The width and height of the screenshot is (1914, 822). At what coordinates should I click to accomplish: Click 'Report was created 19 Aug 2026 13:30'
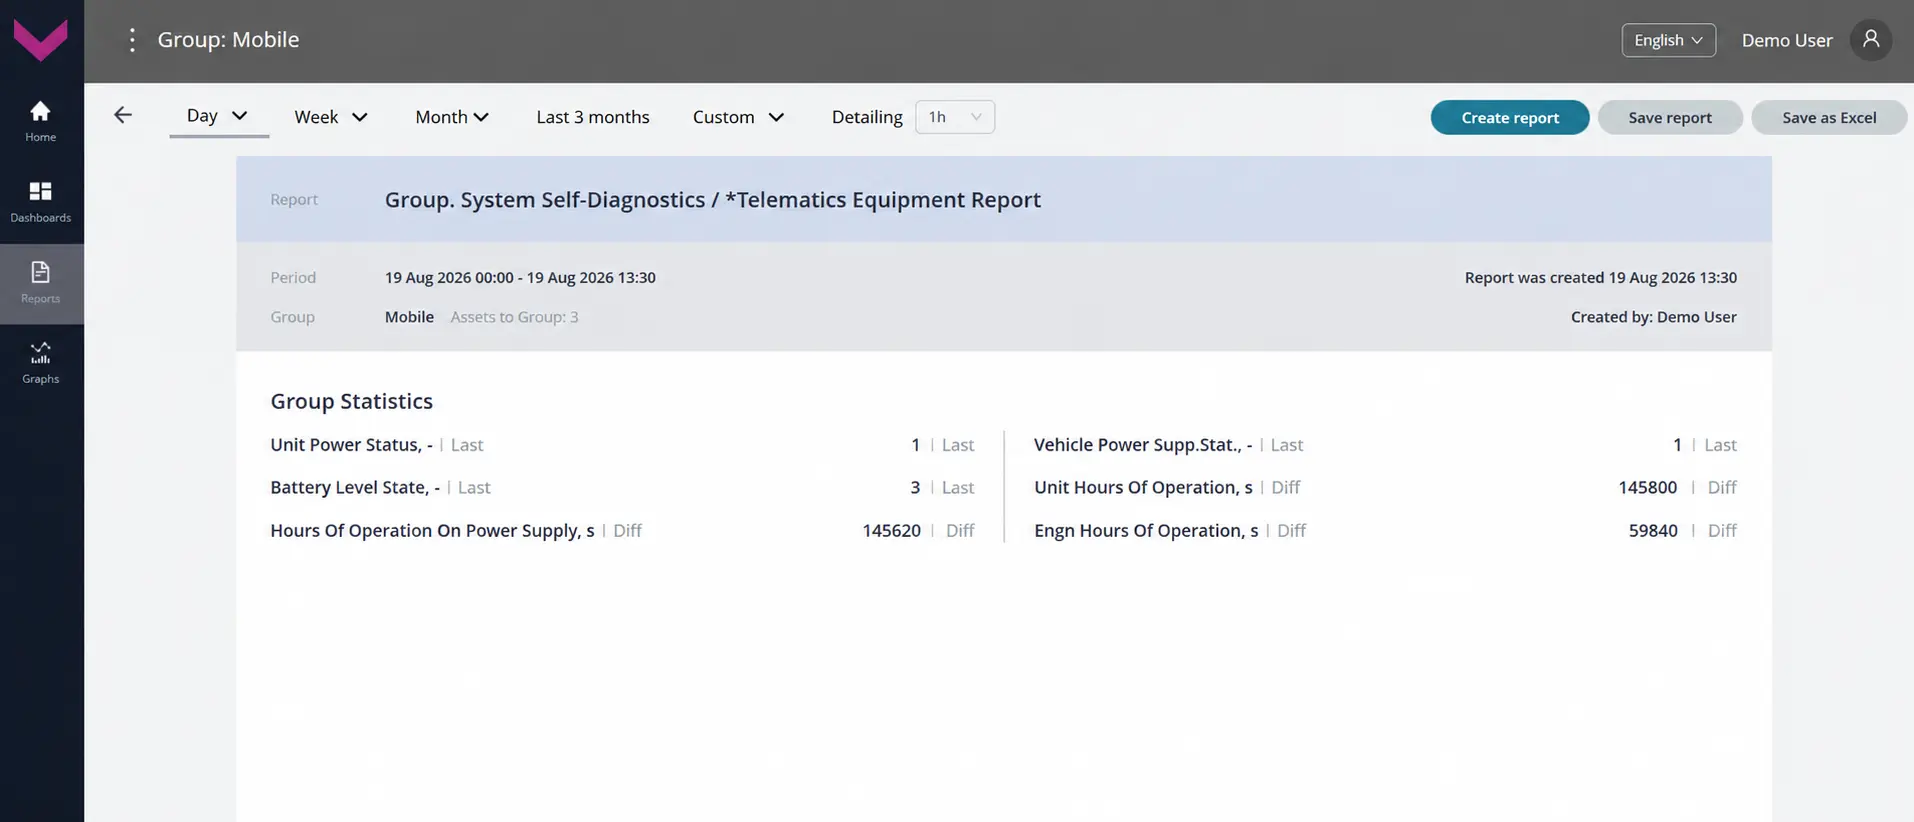click(1601, 277)
